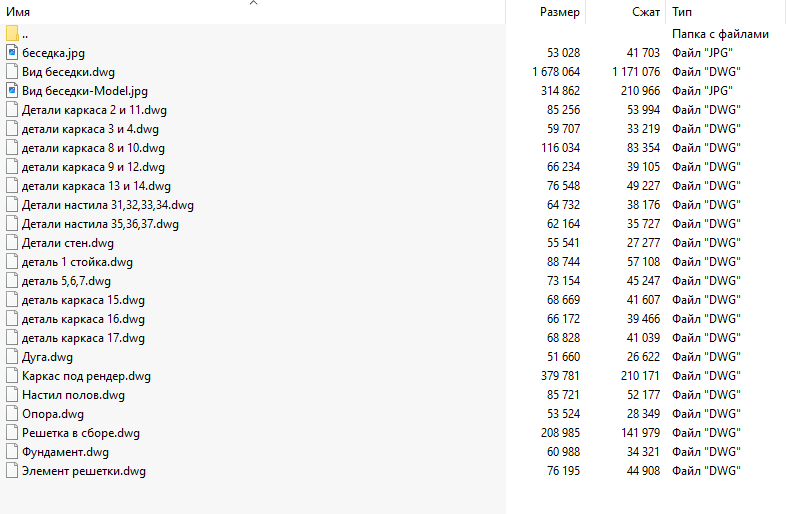Screen dimensions: 786x514
Task: Sort the list by the Имя column header
Action: pos(18,12)
